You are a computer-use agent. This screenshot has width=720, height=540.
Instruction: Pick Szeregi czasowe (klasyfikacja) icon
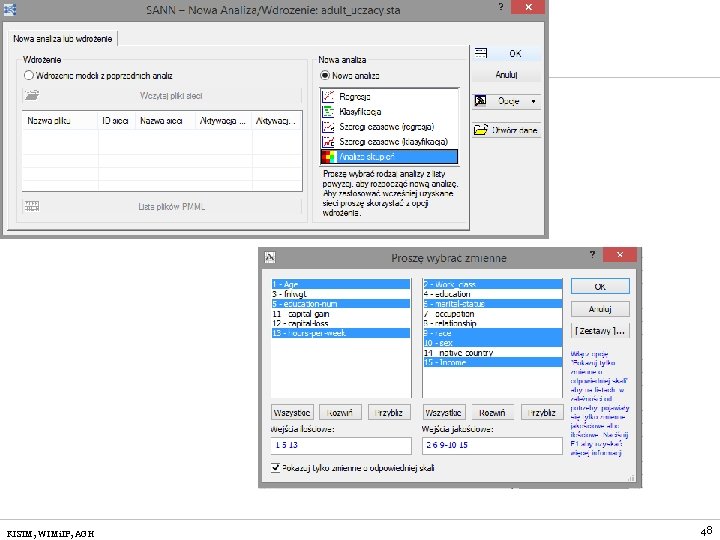tap(328, 141)
